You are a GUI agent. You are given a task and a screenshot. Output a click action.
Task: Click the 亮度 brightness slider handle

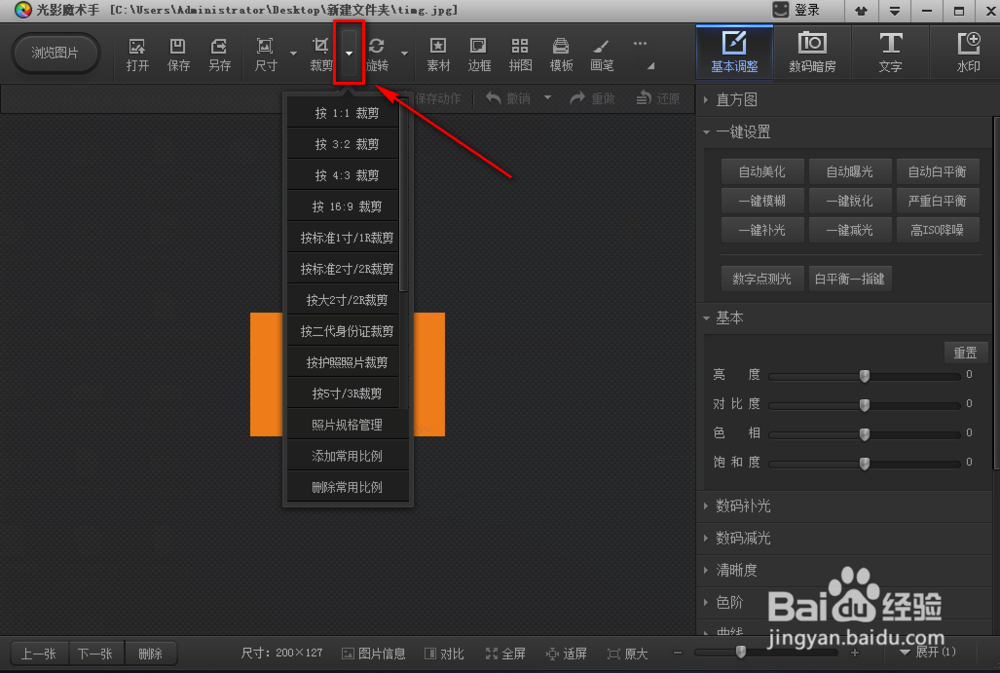click(x=864, y=376)
